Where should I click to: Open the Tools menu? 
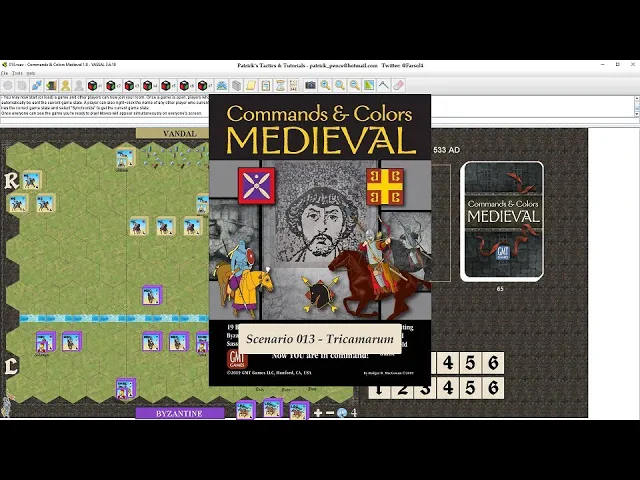click(x=17, y=73)
